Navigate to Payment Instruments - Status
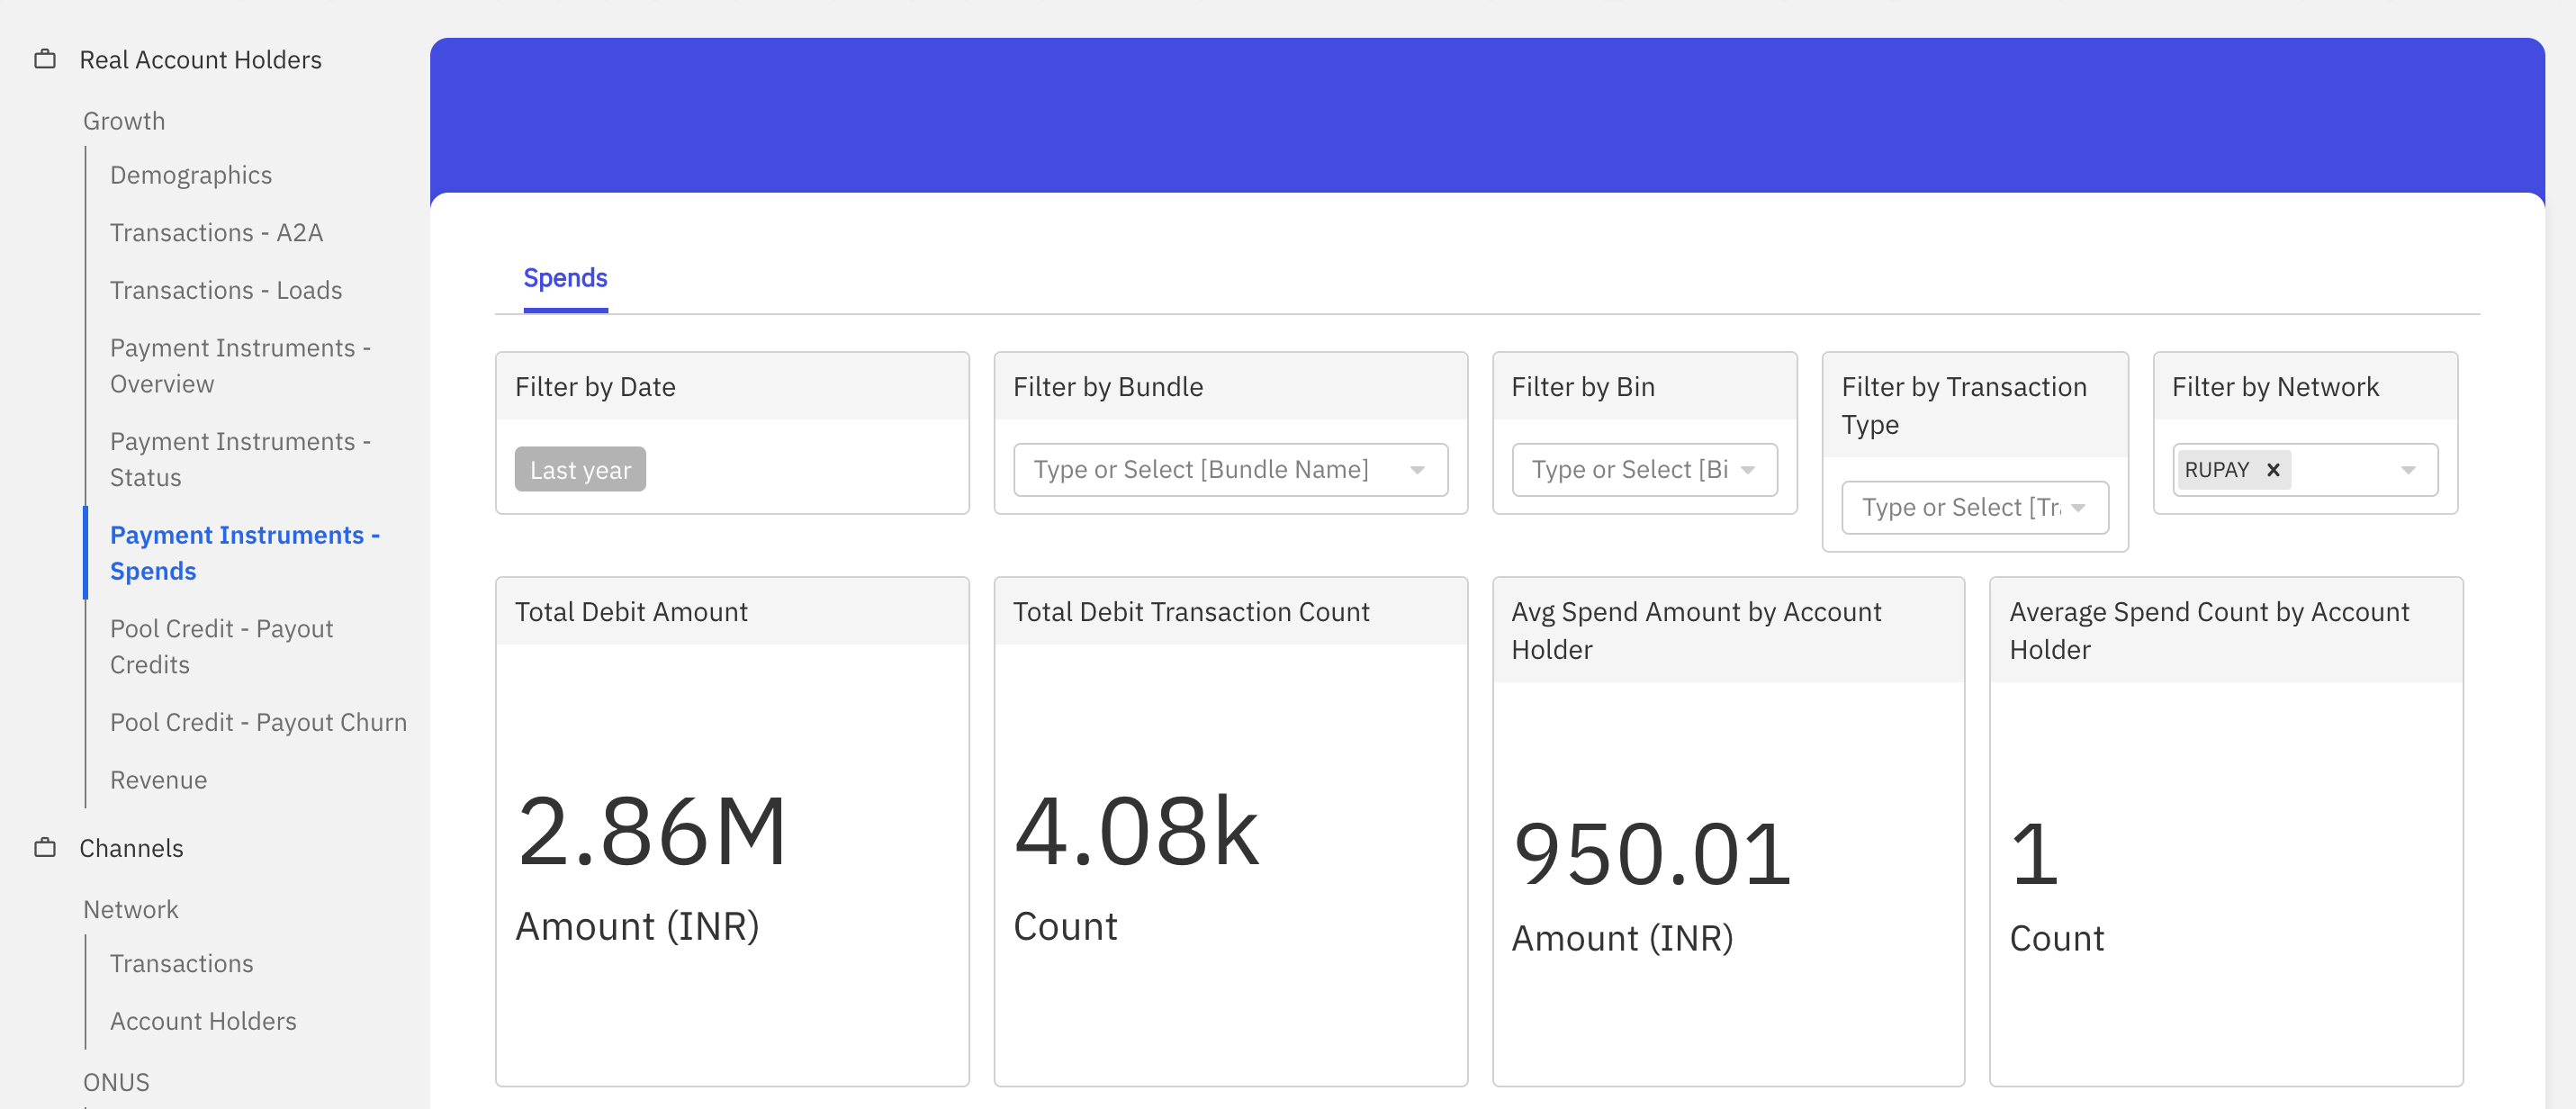Screen dimensions: 2576x1109 point(240,460)
